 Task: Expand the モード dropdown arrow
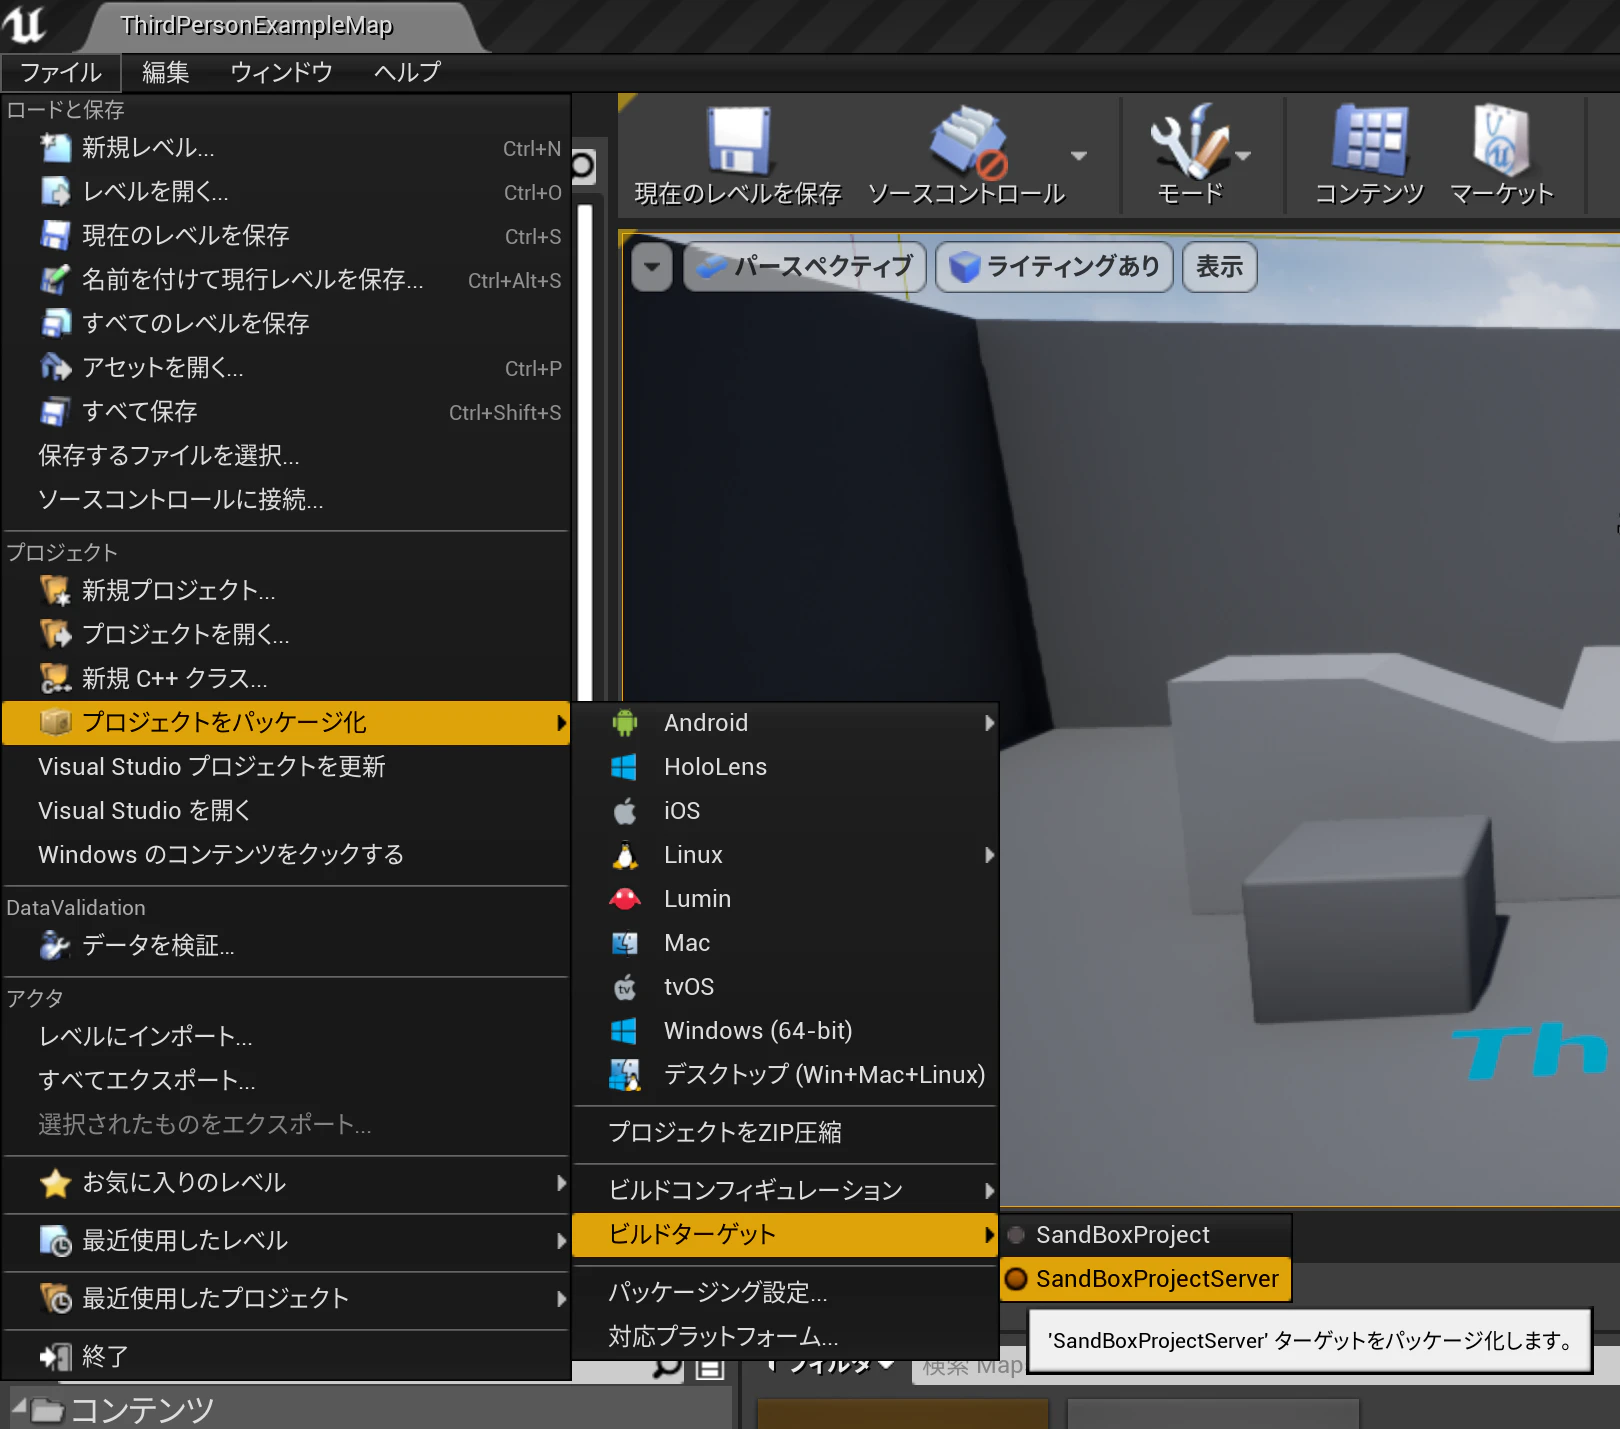(x=1243, y=155)
